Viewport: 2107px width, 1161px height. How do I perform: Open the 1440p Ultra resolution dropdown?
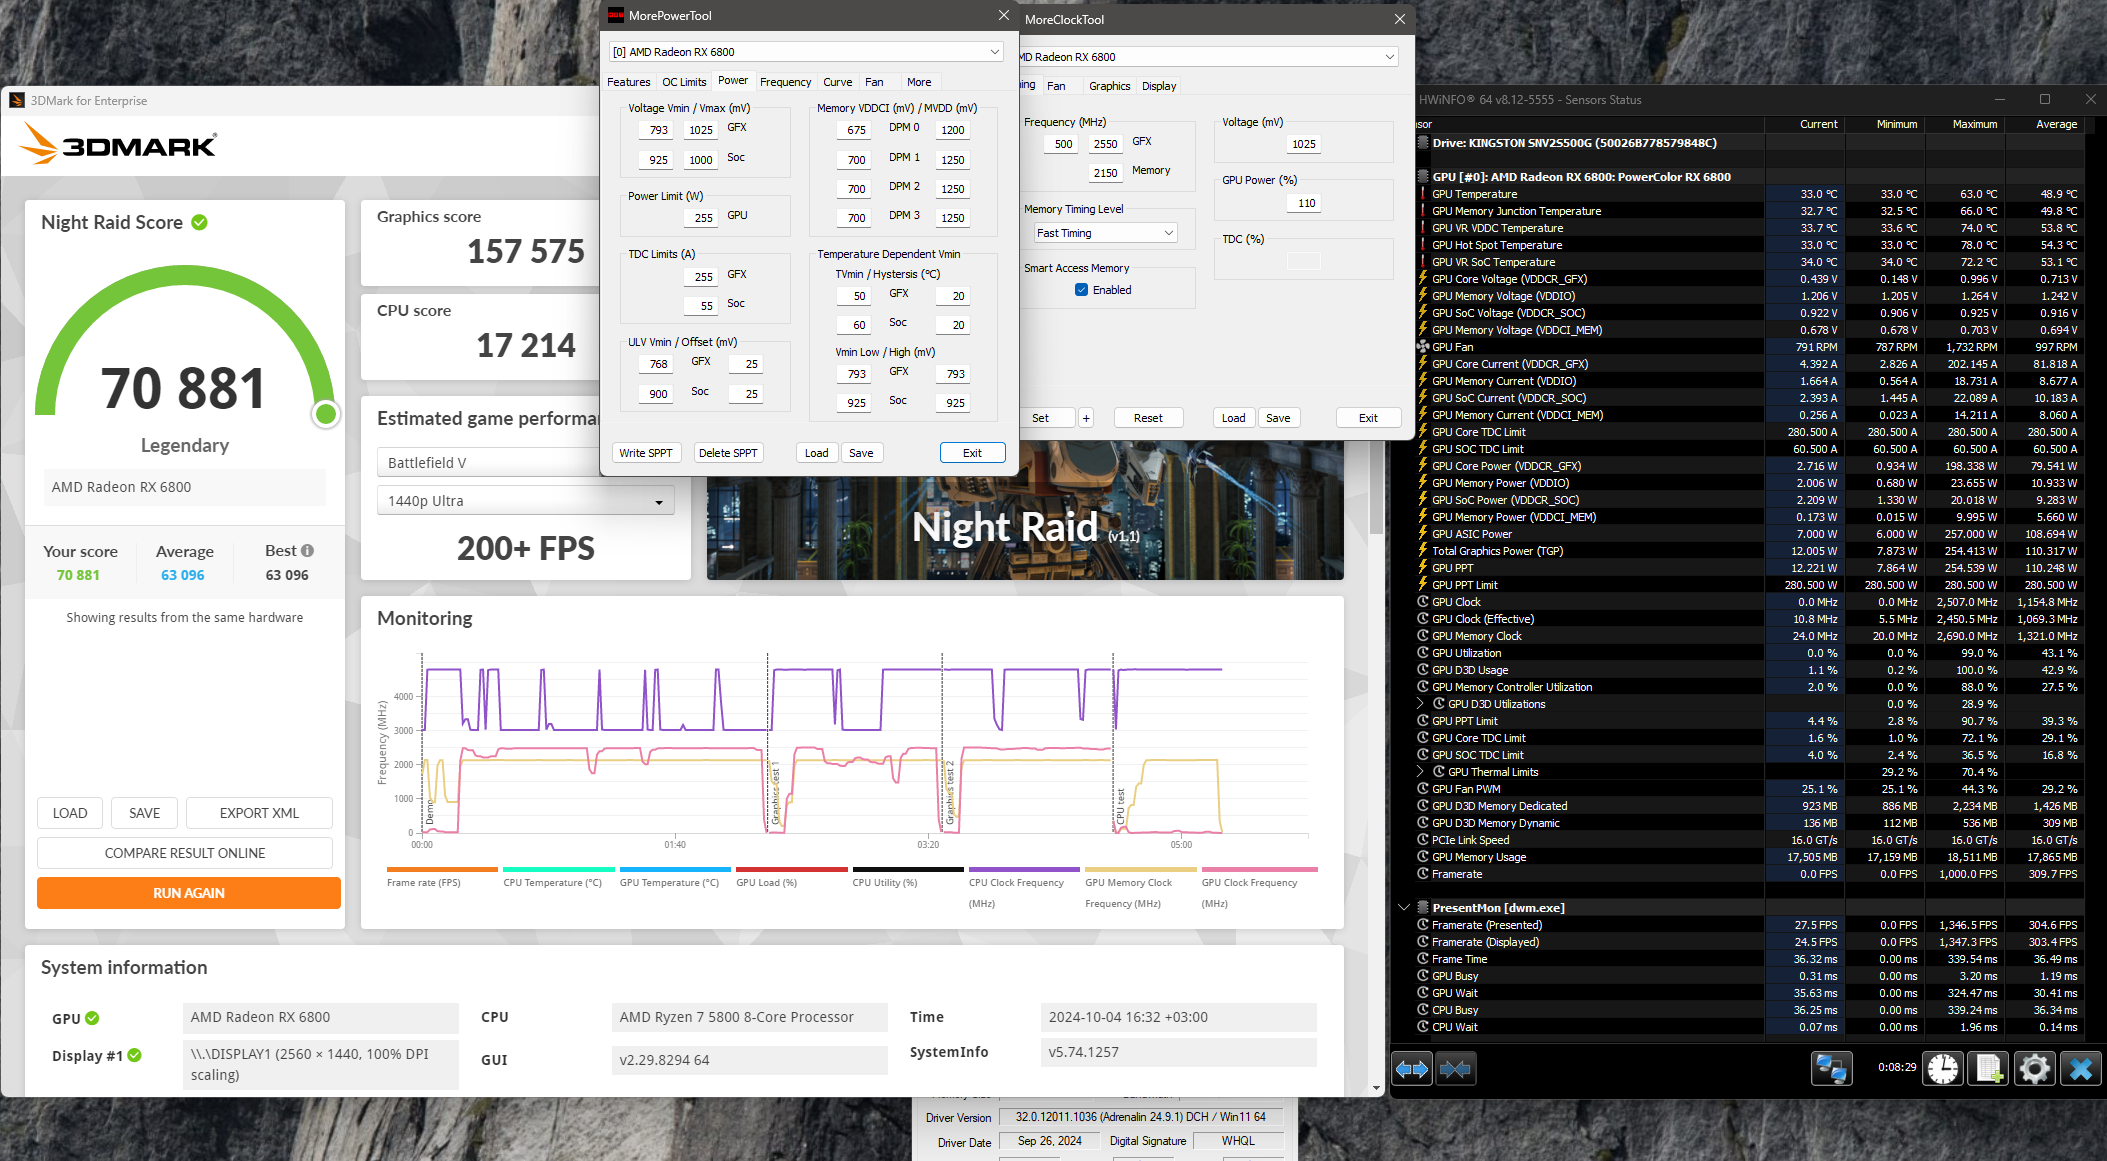click(525, 501)
